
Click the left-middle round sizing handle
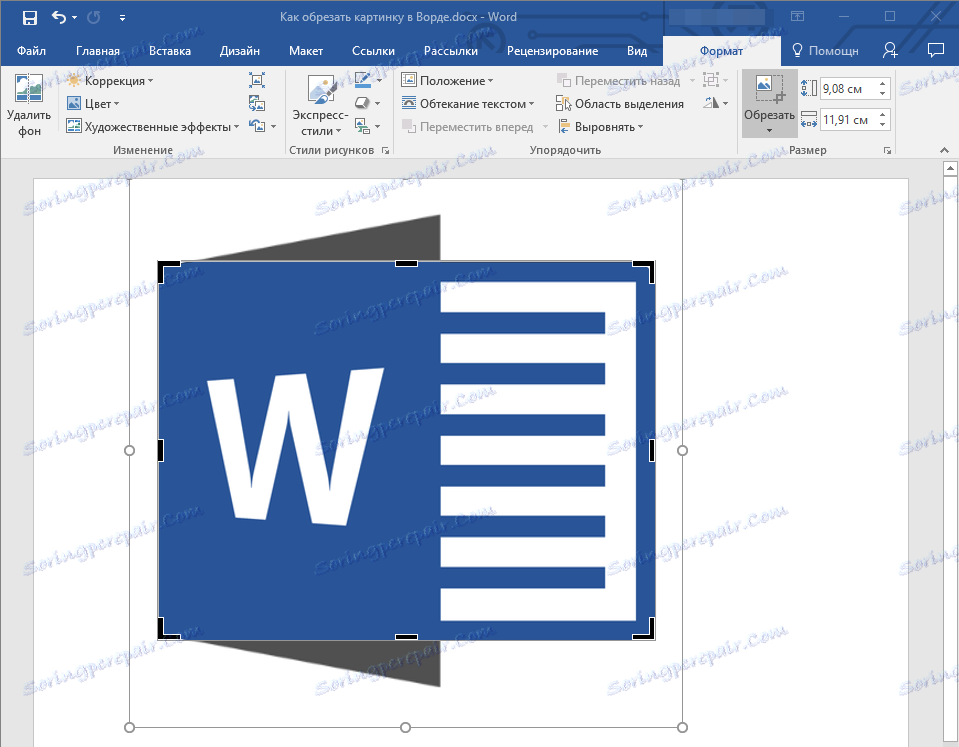coord(129,450)
